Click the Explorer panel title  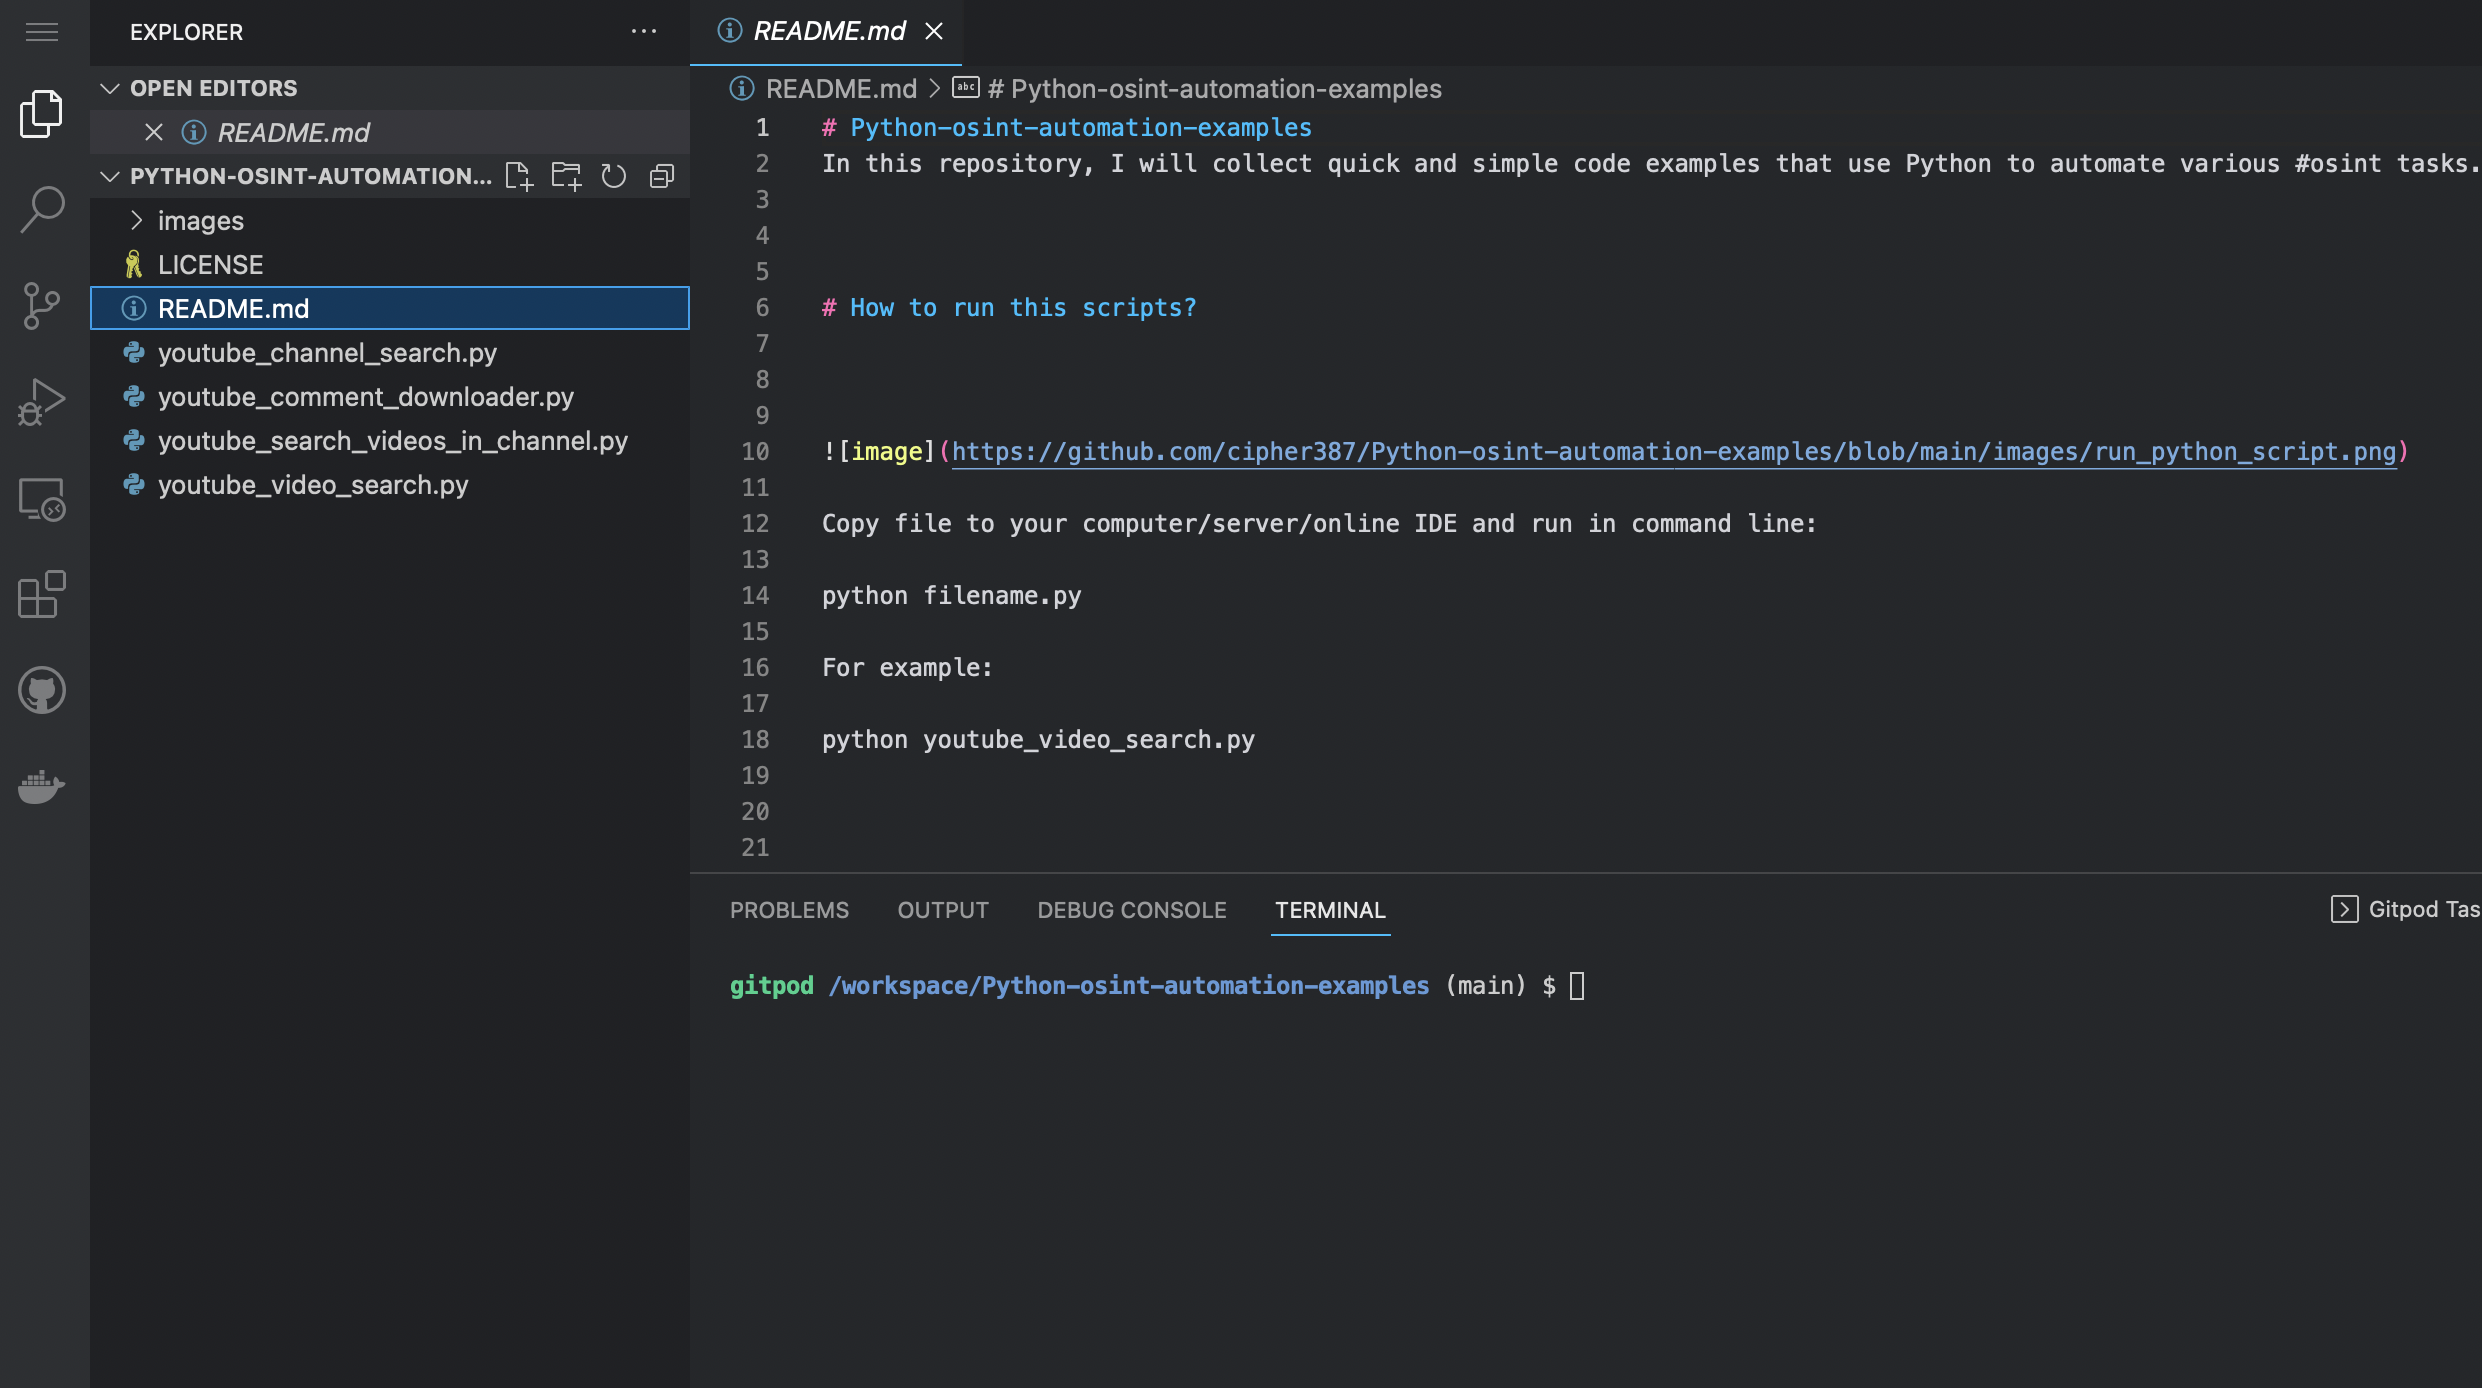[186, 32]
